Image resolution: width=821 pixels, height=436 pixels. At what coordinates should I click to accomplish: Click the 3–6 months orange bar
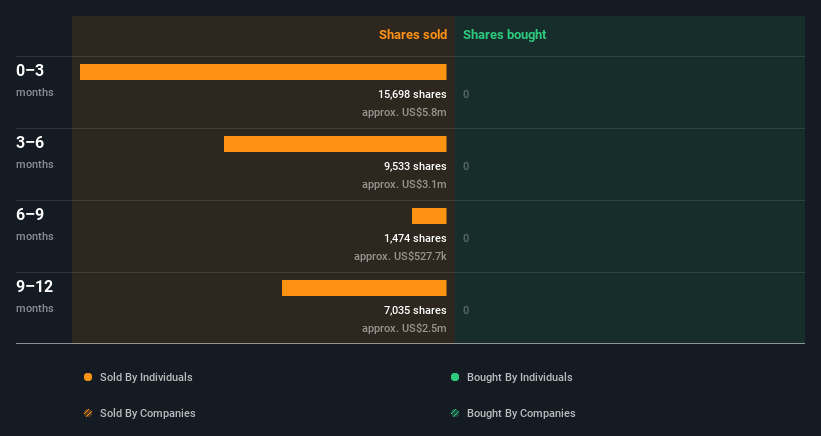pos(335,144)
